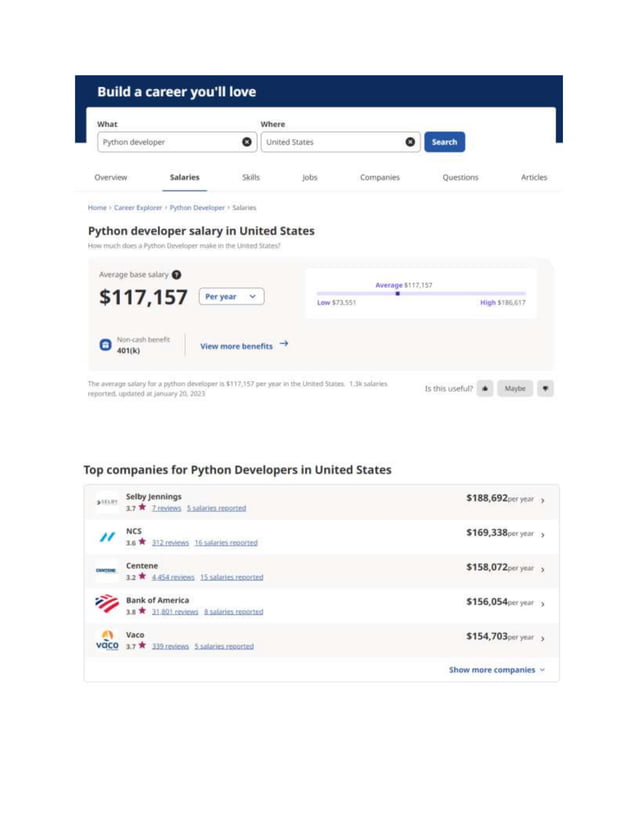Click the Search button
Viewport: 638px width, 826px height.
tap(445, 142)
